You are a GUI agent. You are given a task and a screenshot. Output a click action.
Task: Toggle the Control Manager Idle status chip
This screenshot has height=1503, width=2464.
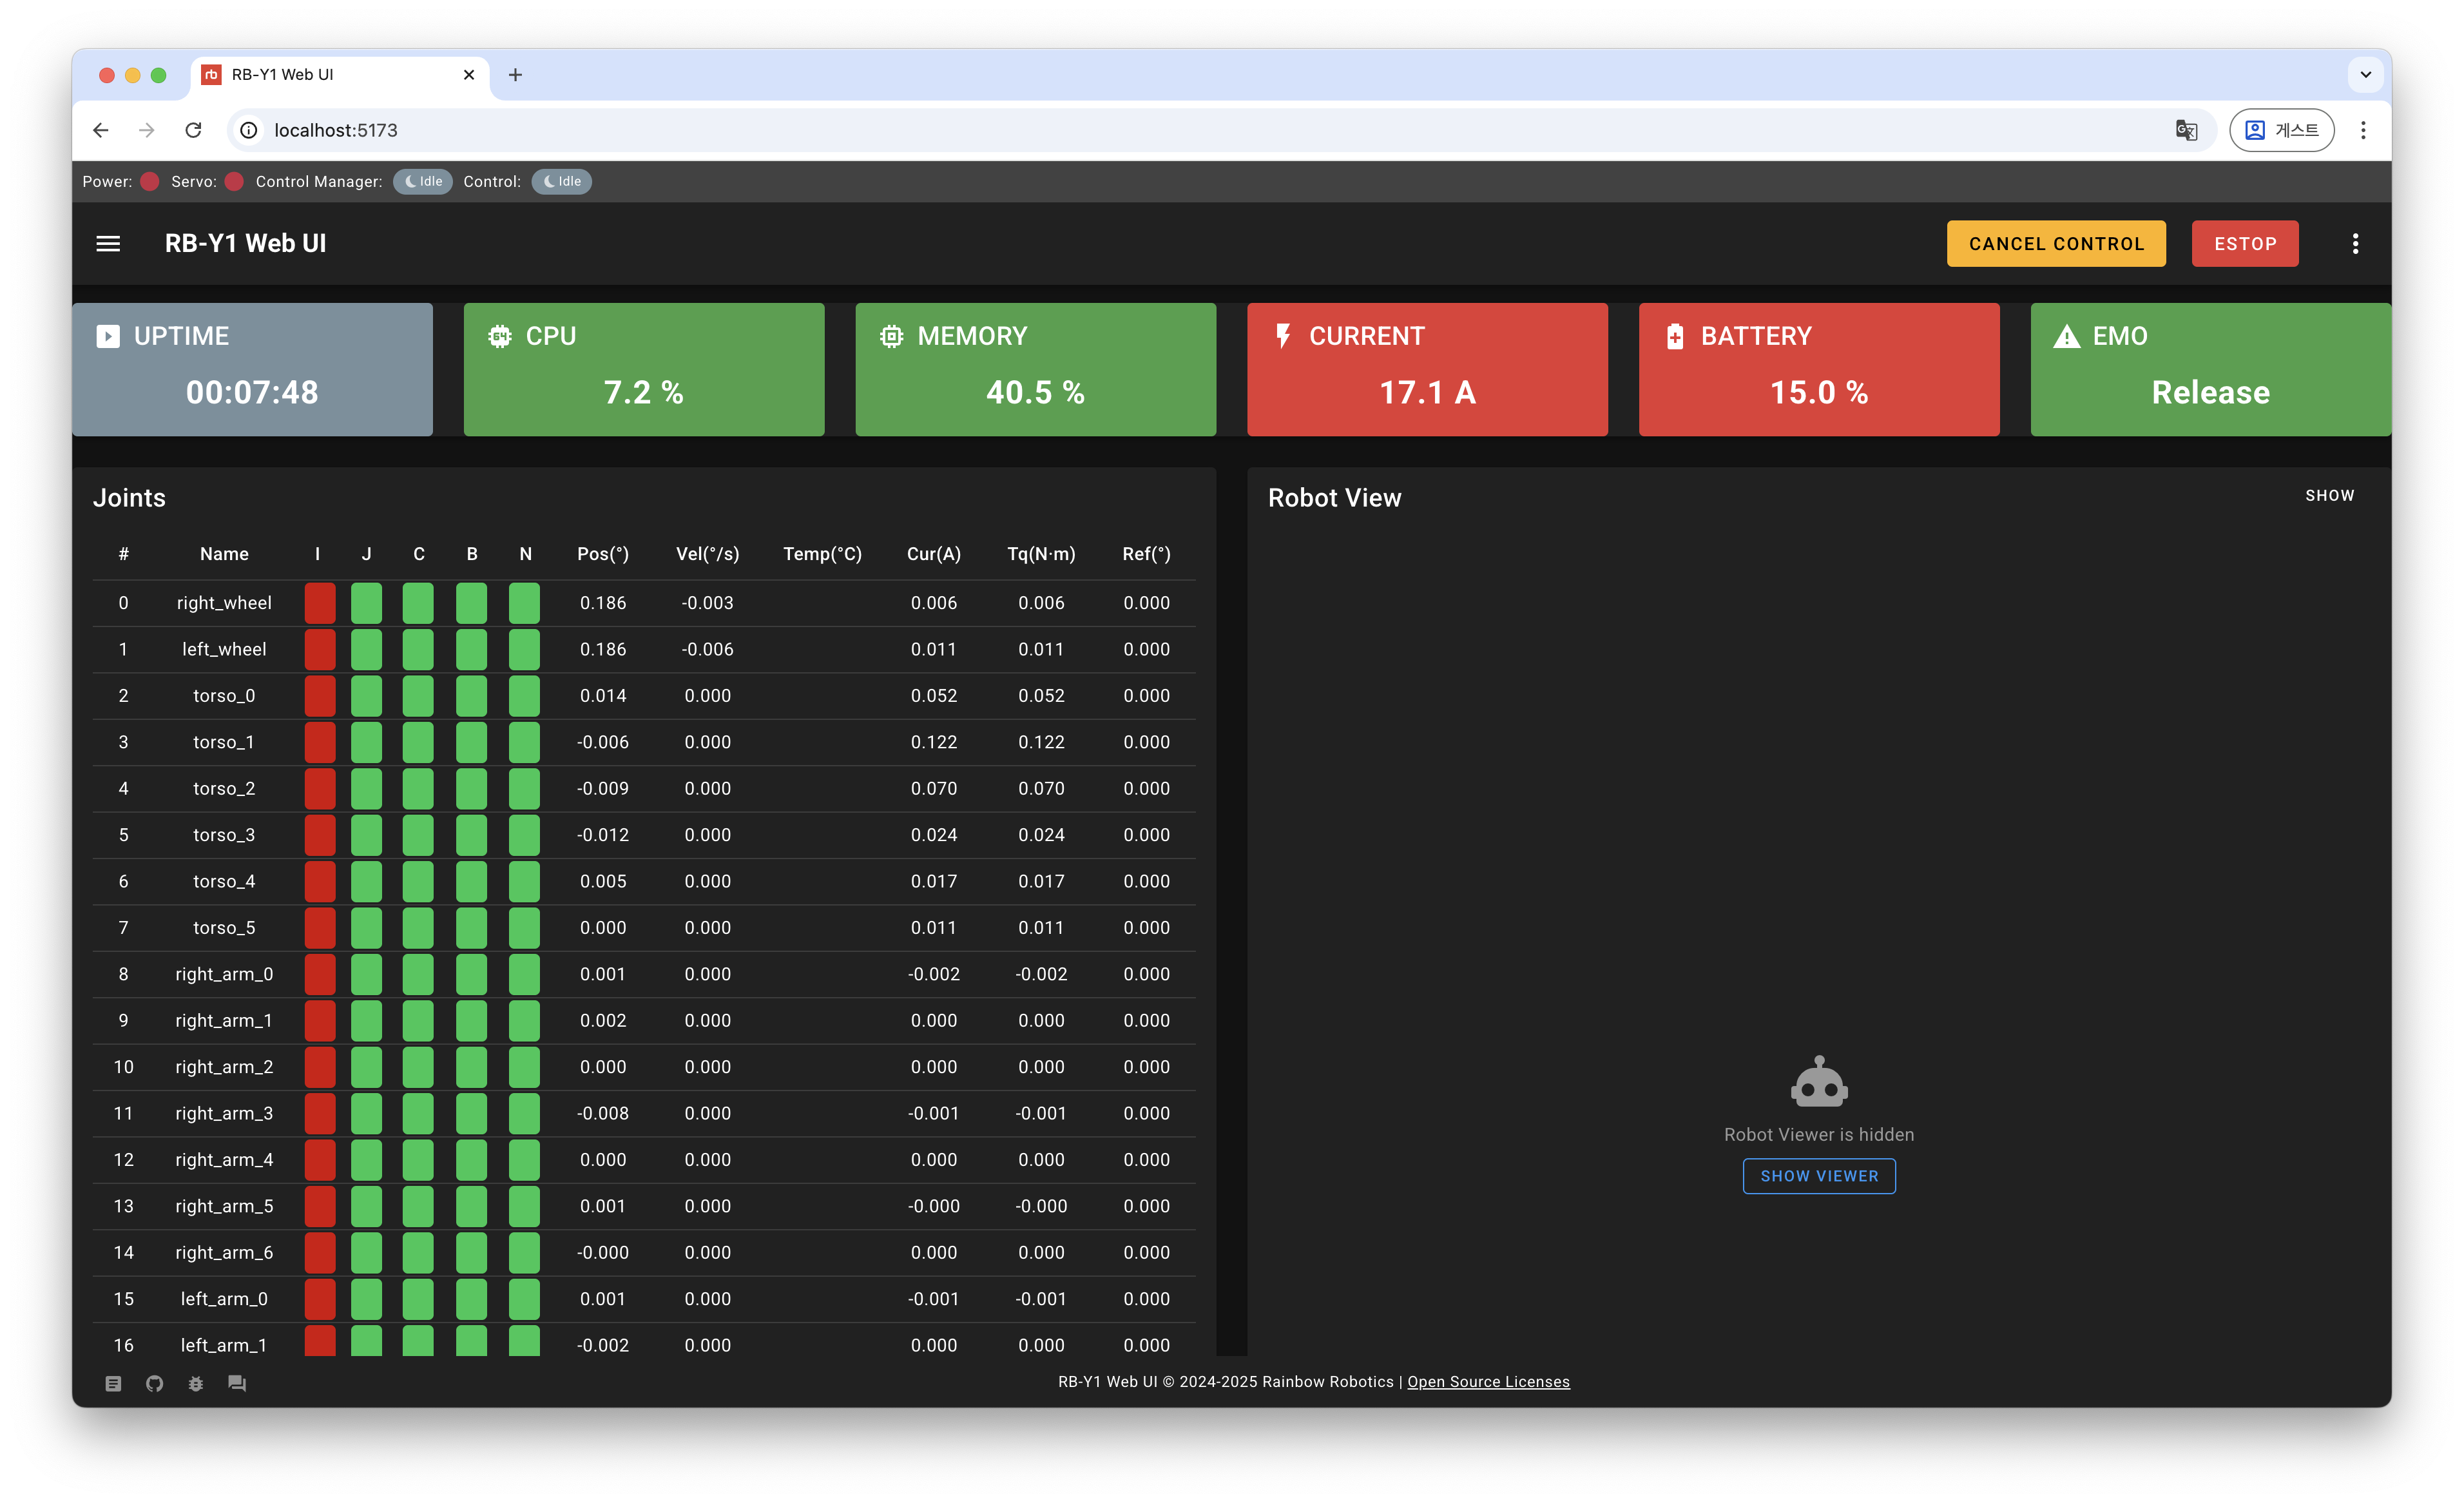pos(422,181)
